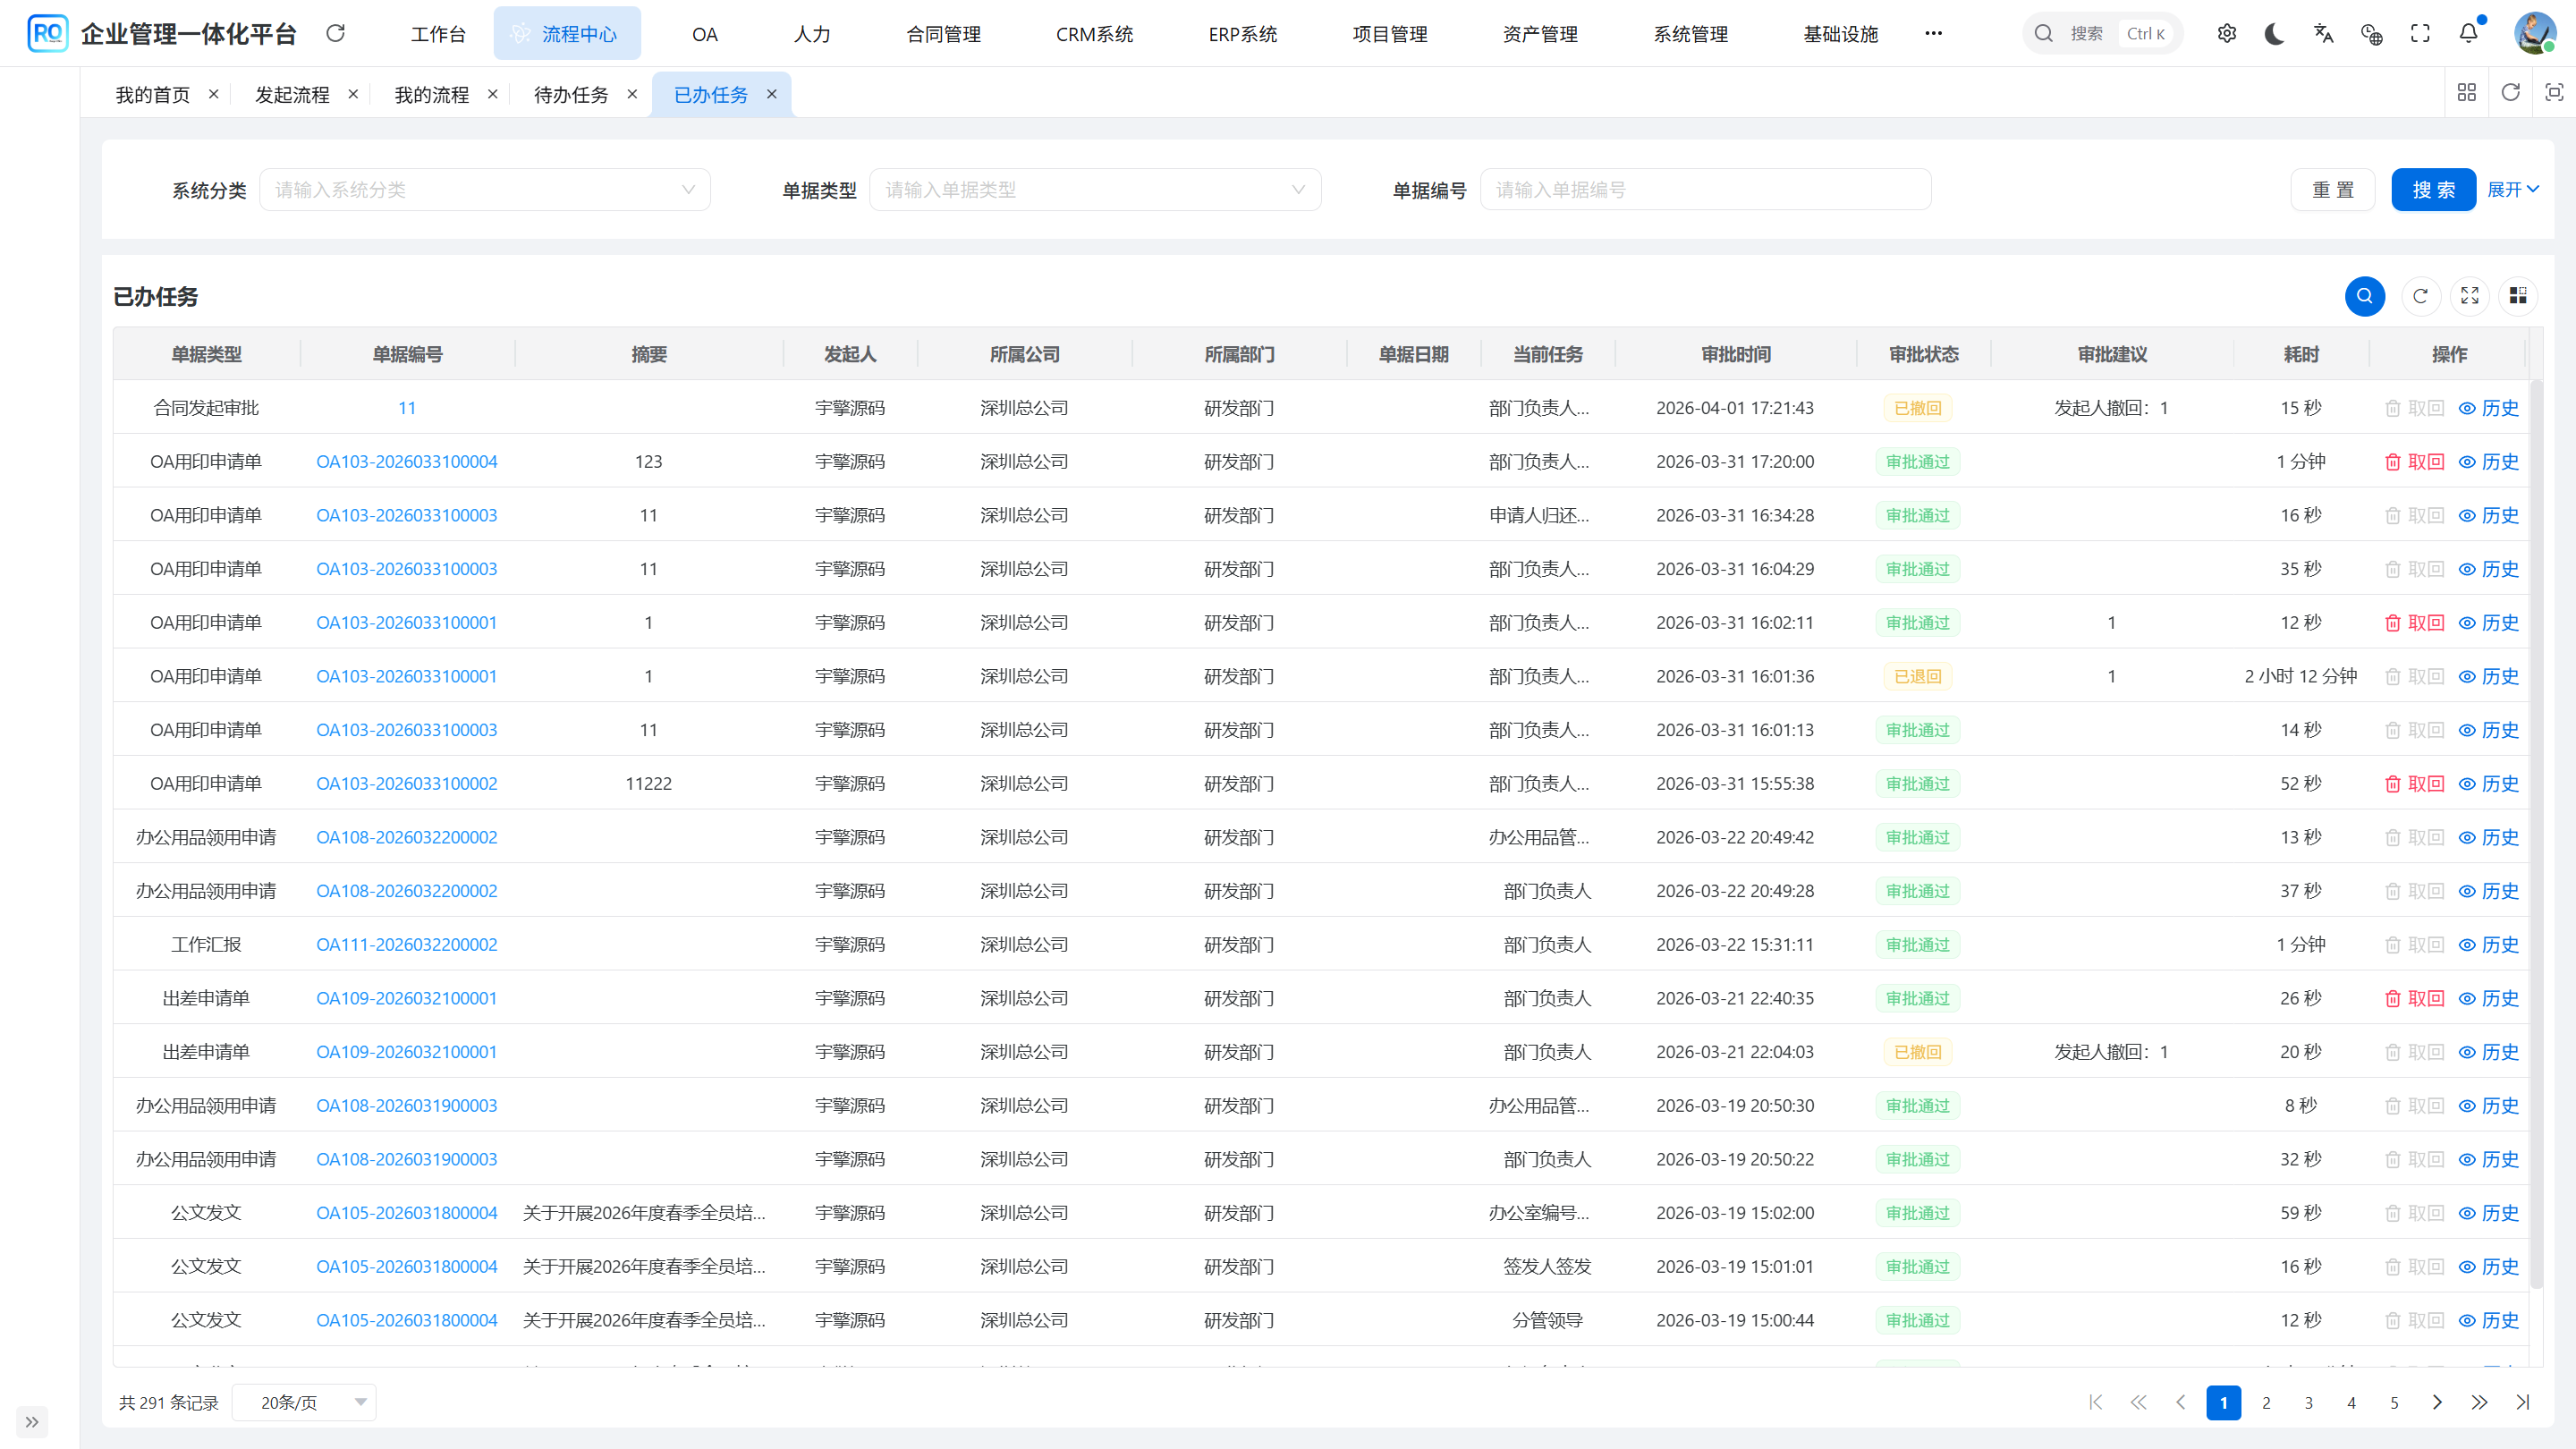Click table refresh icon in toolbar

point(2420,296)
